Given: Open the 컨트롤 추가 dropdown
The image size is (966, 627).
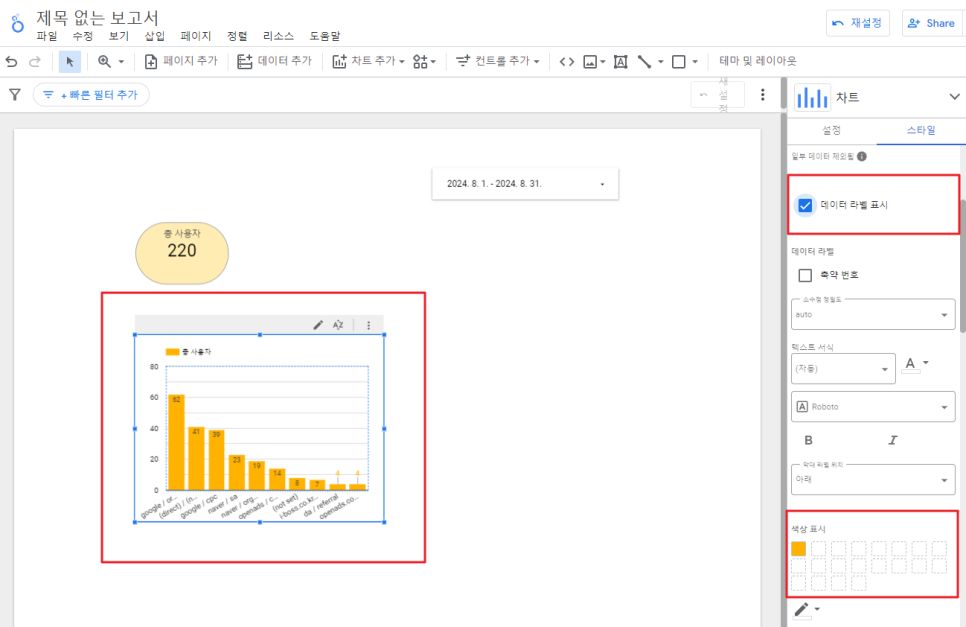Looking at the screenshot, I should (497, 62).
